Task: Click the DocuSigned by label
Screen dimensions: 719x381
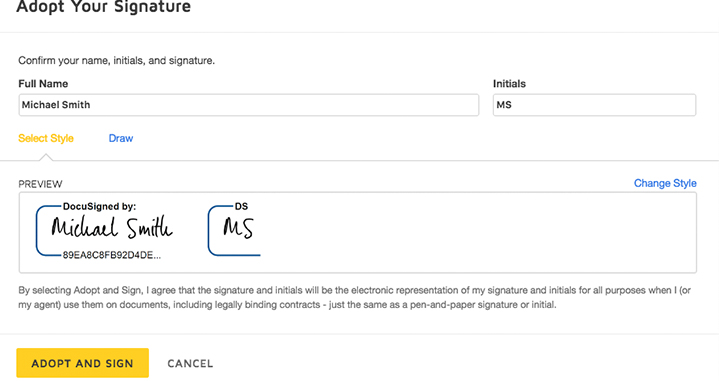Action: point(99,206)
